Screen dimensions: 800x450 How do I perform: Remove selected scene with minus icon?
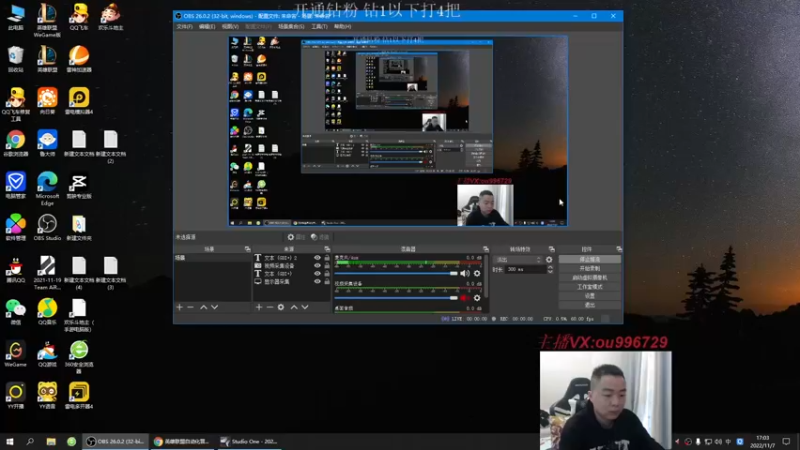coord(190,307)
